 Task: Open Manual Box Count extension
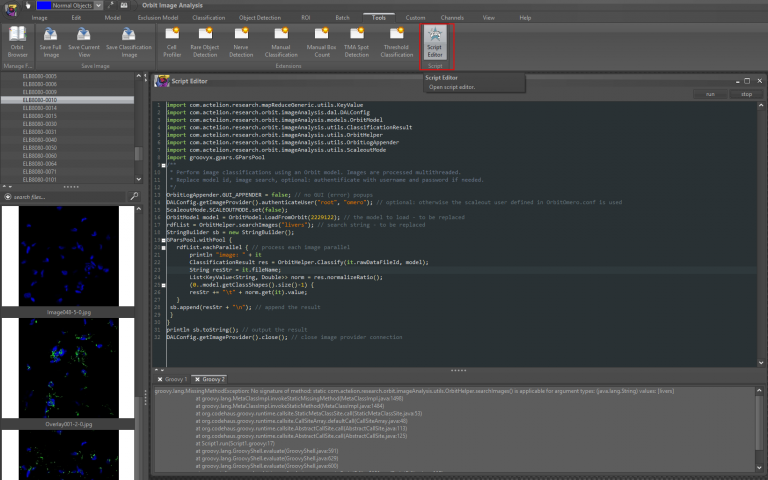321,42
